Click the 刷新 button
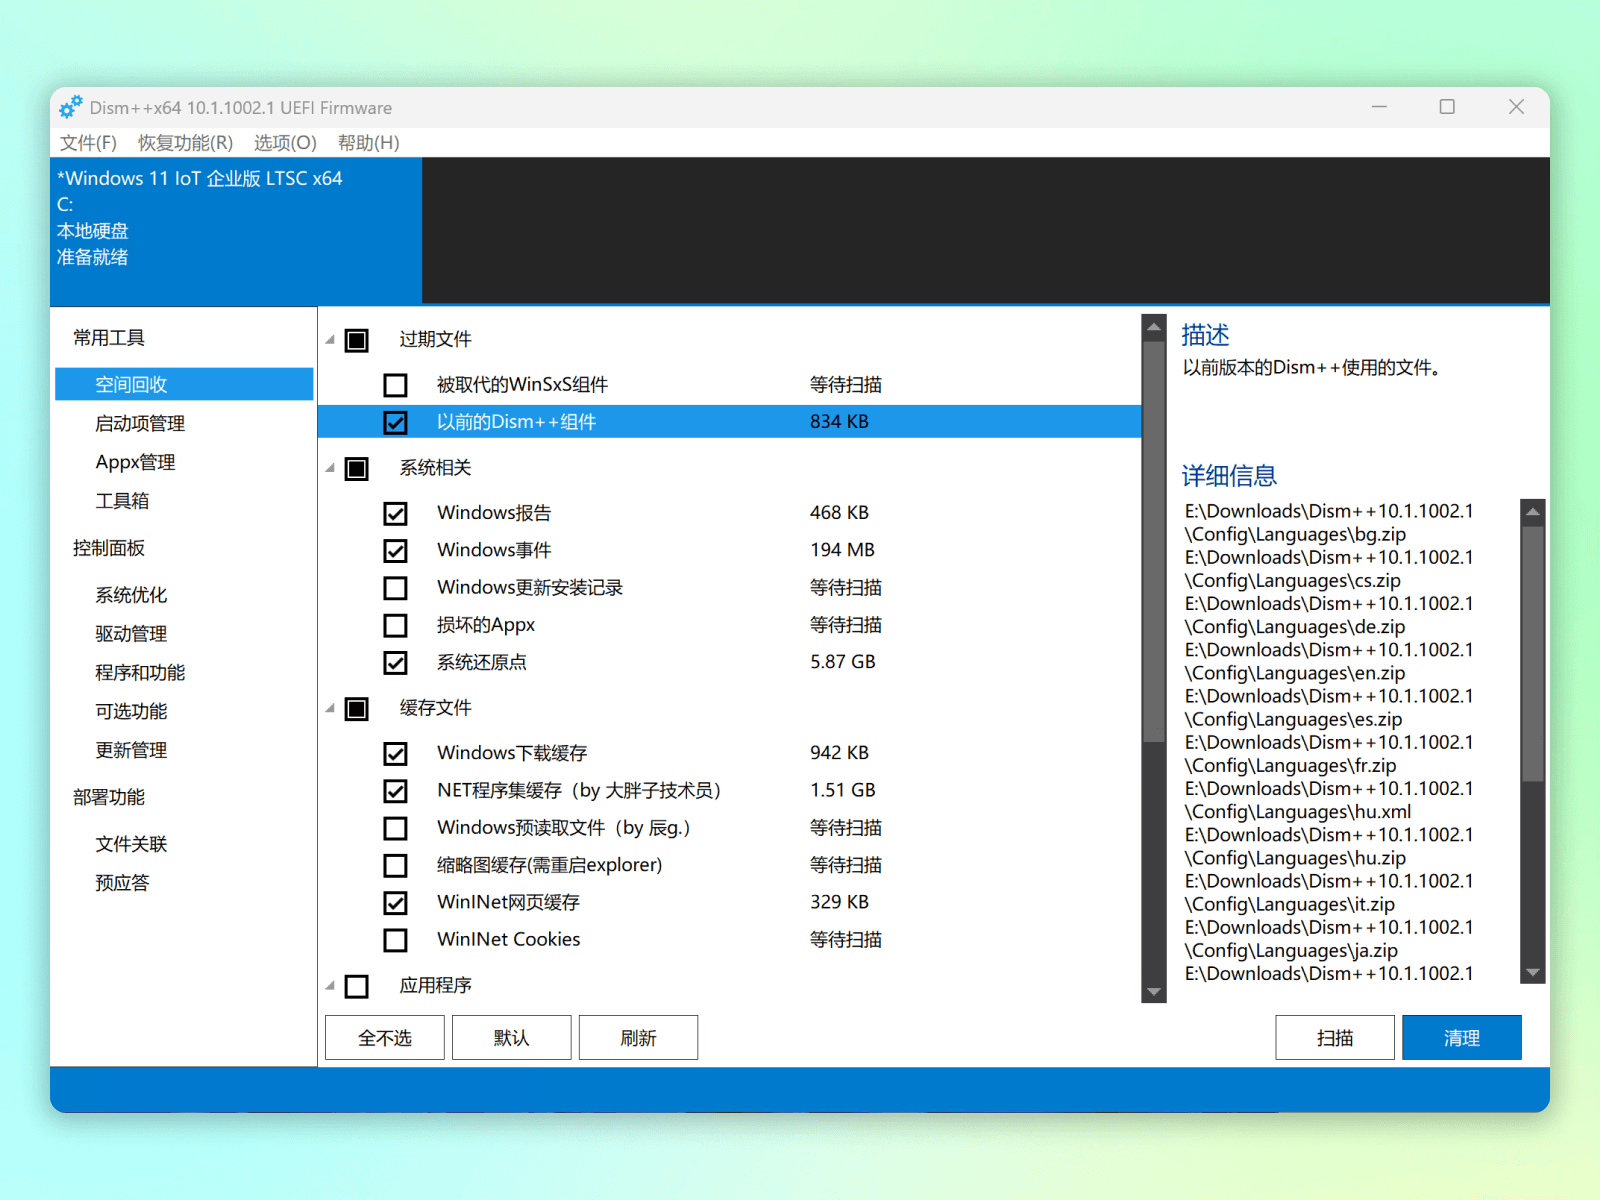The image size is (1600, 1200). [x=638, y=1038]
